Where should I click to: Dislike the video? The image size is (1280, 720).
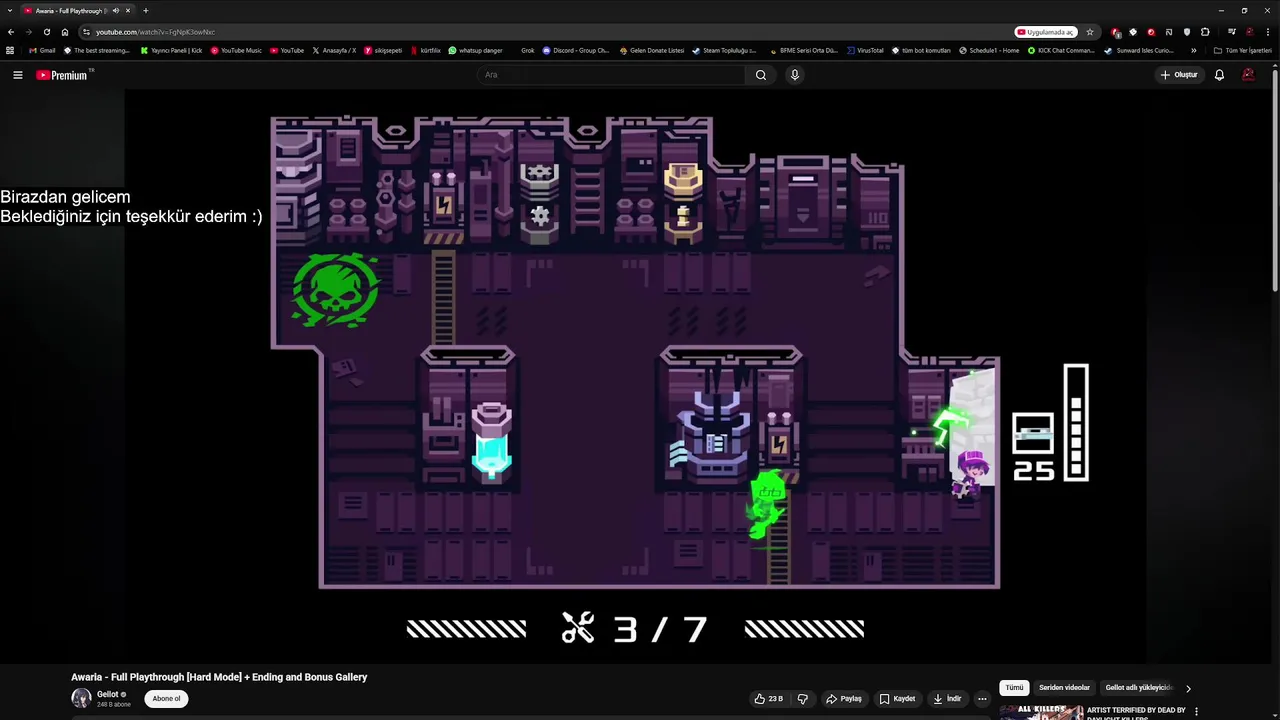[802, 699]
